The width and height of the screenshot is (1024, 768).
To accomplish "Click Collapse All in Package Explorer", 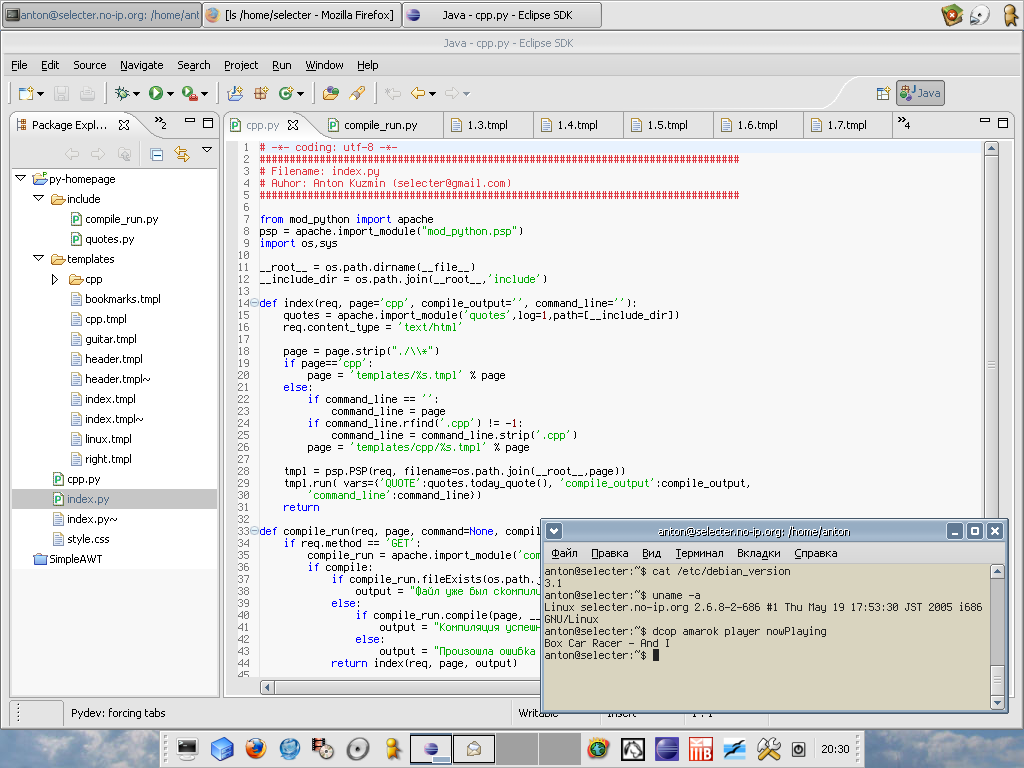I will (157, 154).
